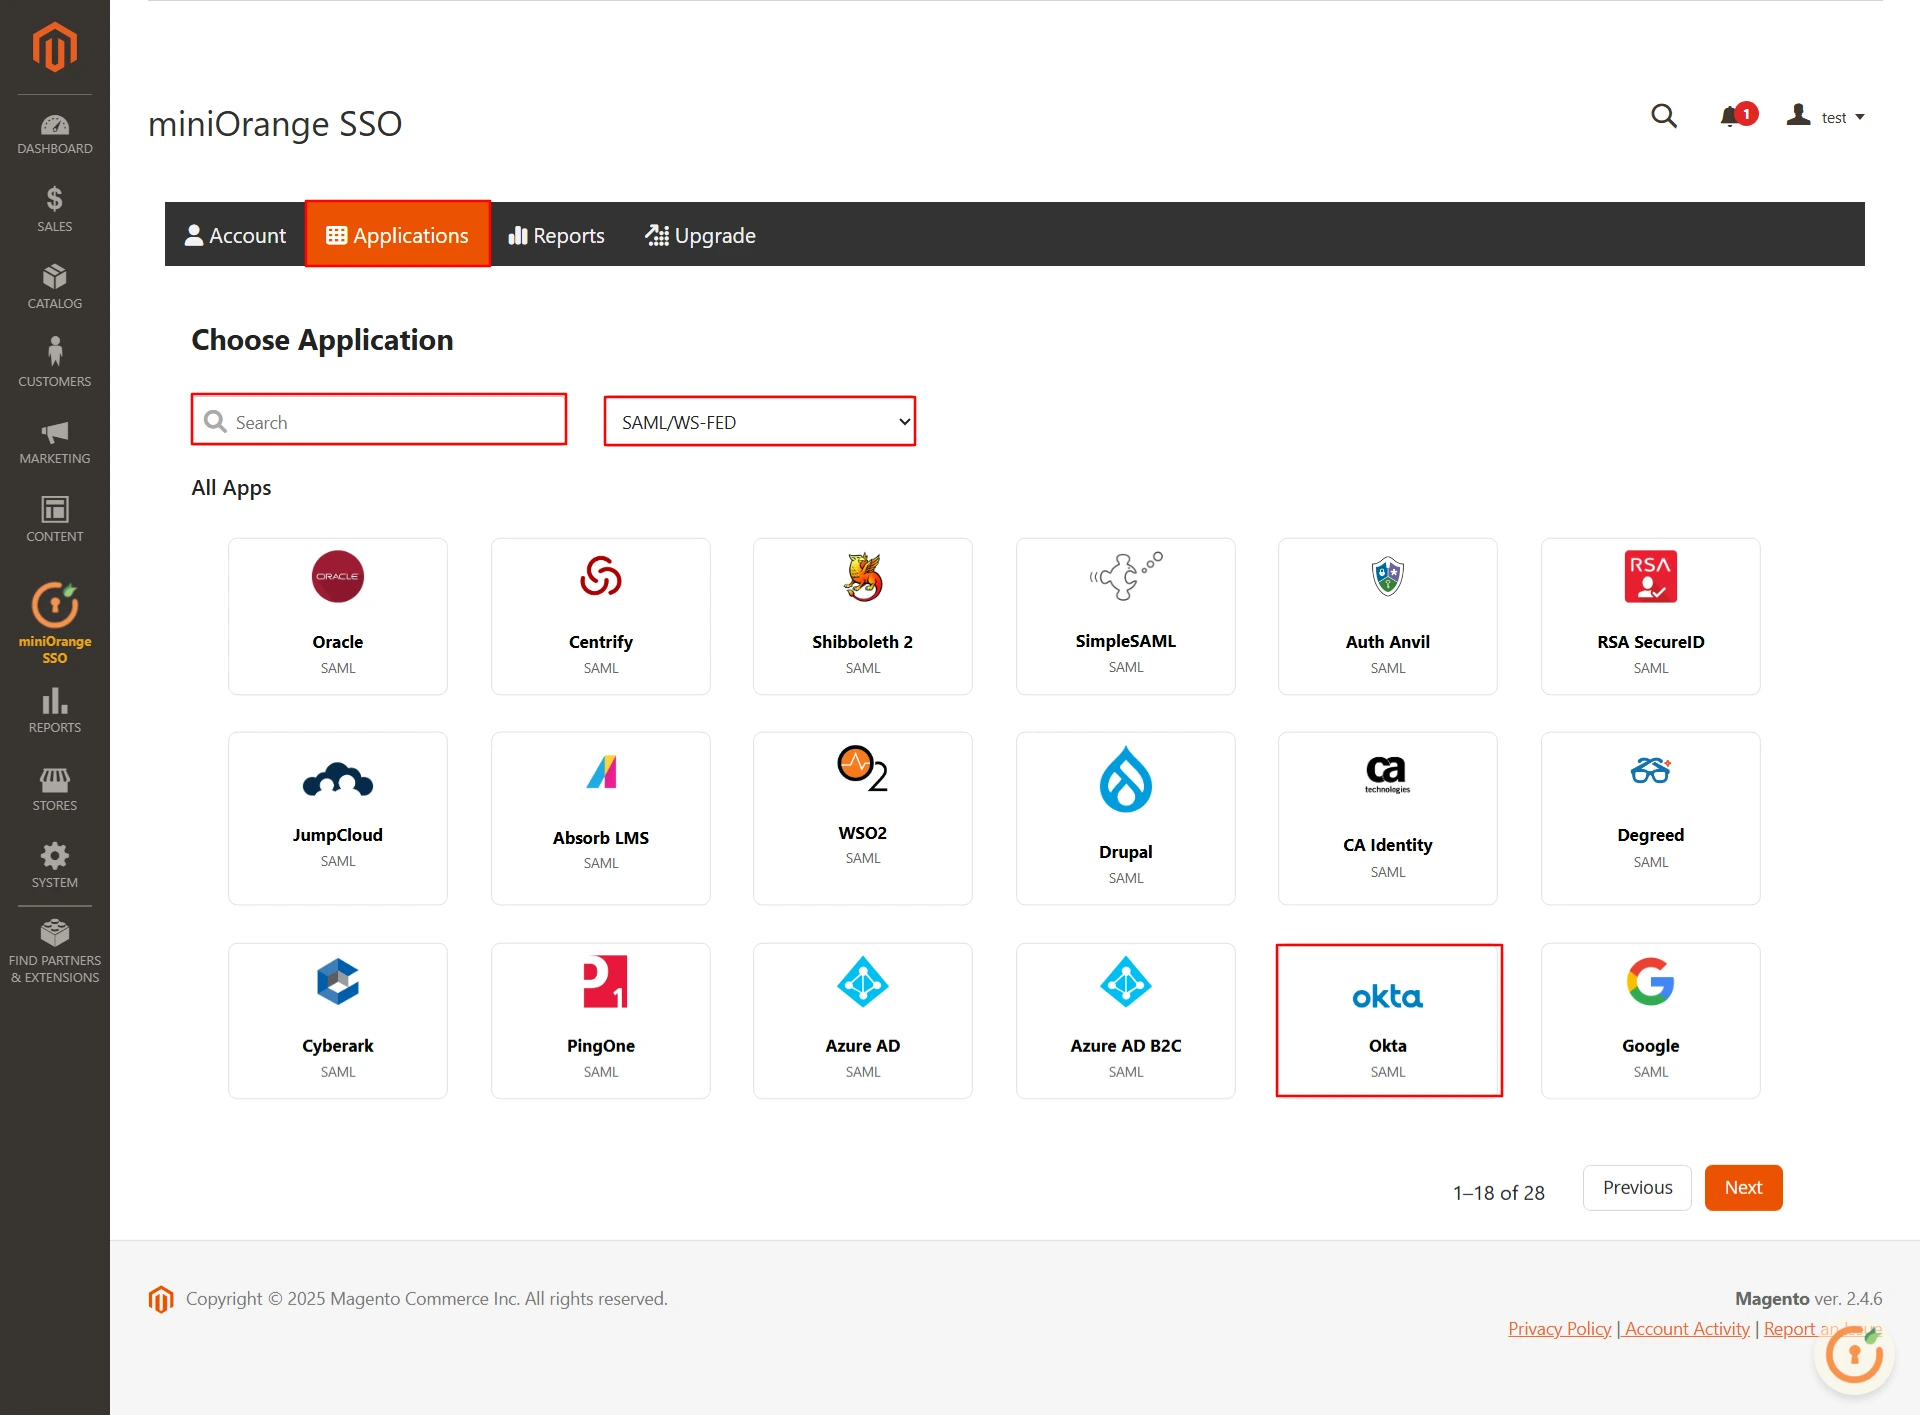The image size is (1920, 1417).
Task: Open the Customers section
Action: pos(54,362)
